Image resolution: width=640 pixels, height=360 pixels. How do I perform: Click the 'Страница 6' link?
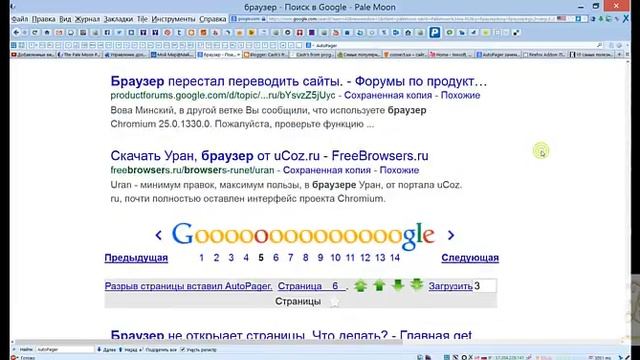coord(311,286)
